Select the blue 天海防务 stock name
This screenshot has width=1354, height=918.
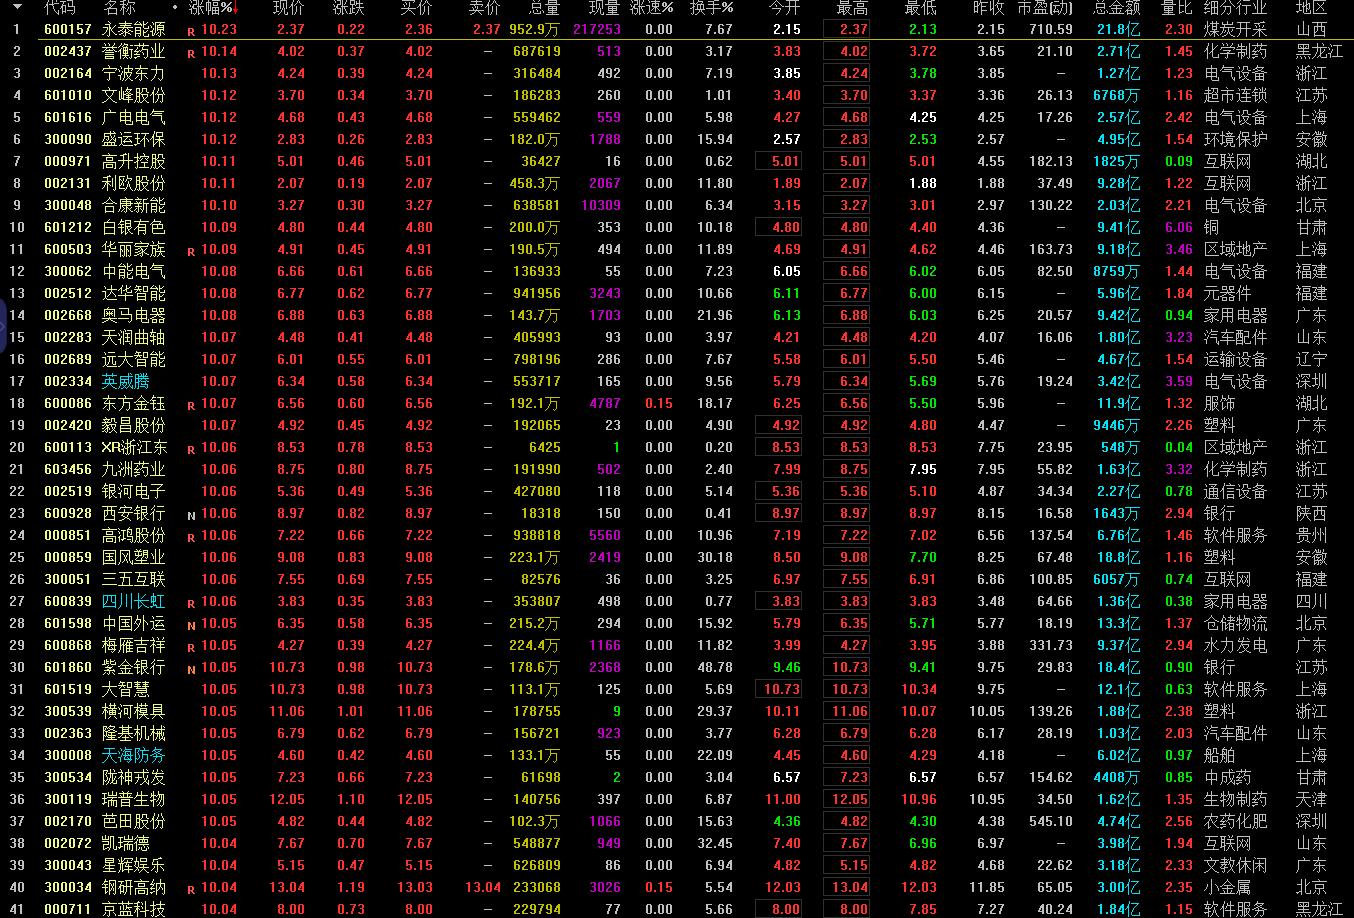pos(133,755)
